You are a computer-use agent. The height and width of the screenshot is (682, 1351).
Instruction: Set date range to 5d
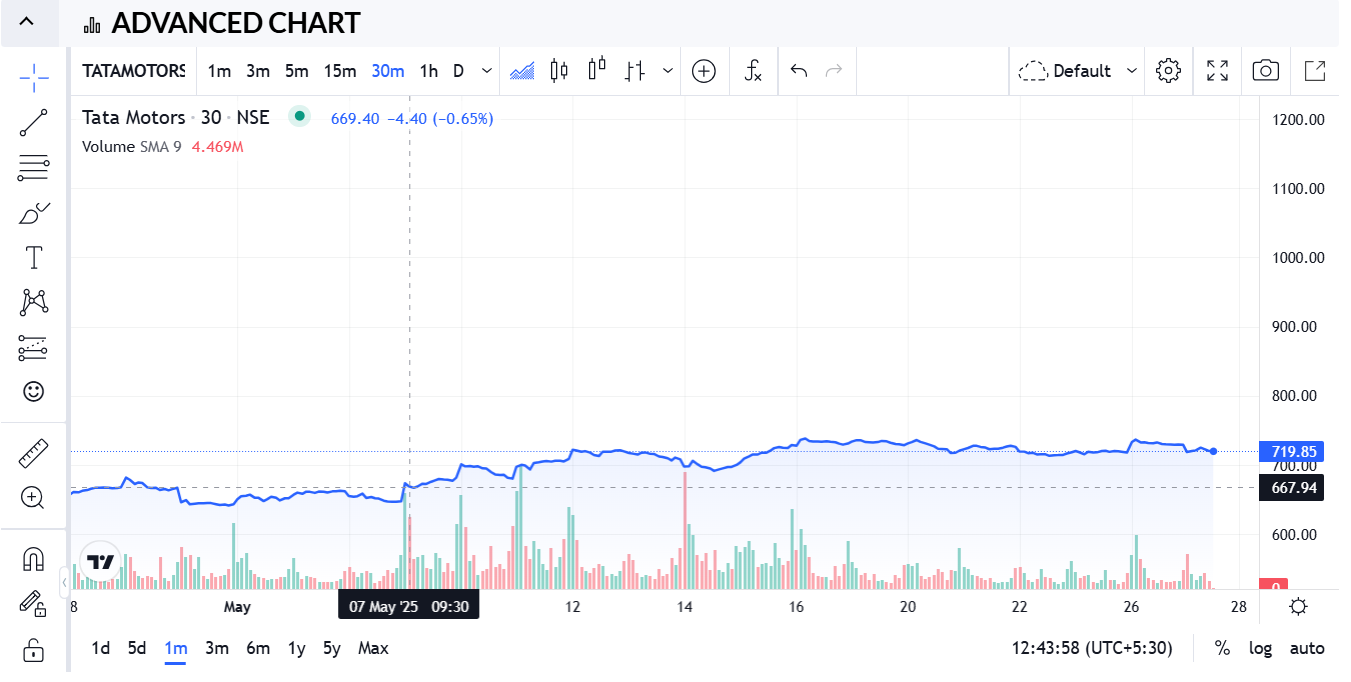pyautogui.click(x=137, y=648)
